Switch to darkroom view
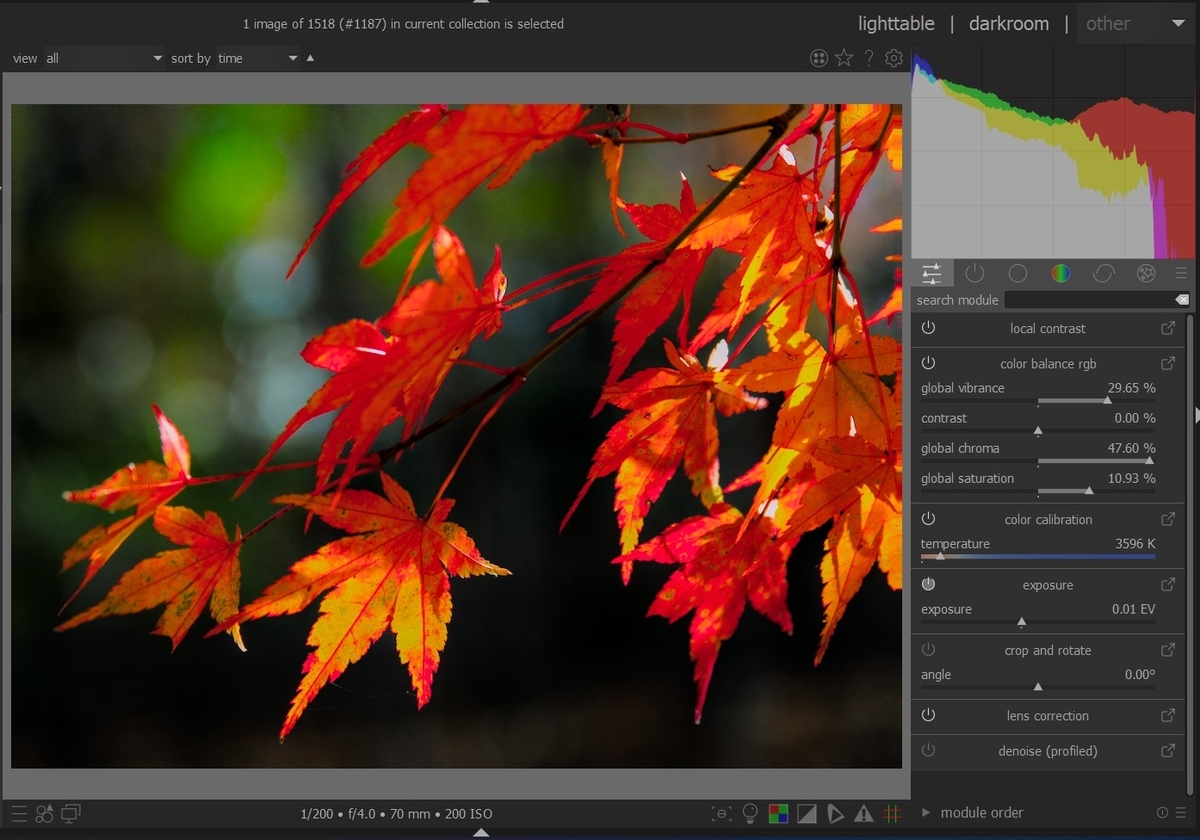This screenshot has width=1200, height=840. 1009,23
